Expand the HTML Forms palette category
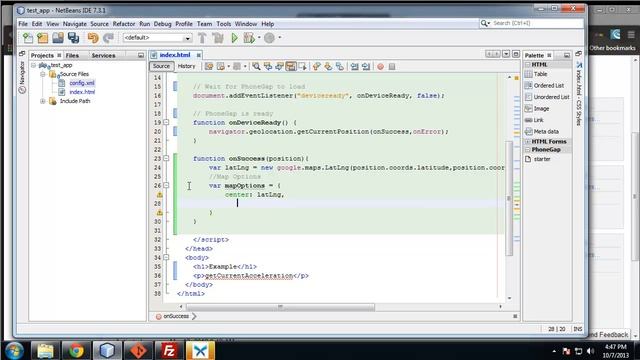The image size is (640, 360). 527,142
